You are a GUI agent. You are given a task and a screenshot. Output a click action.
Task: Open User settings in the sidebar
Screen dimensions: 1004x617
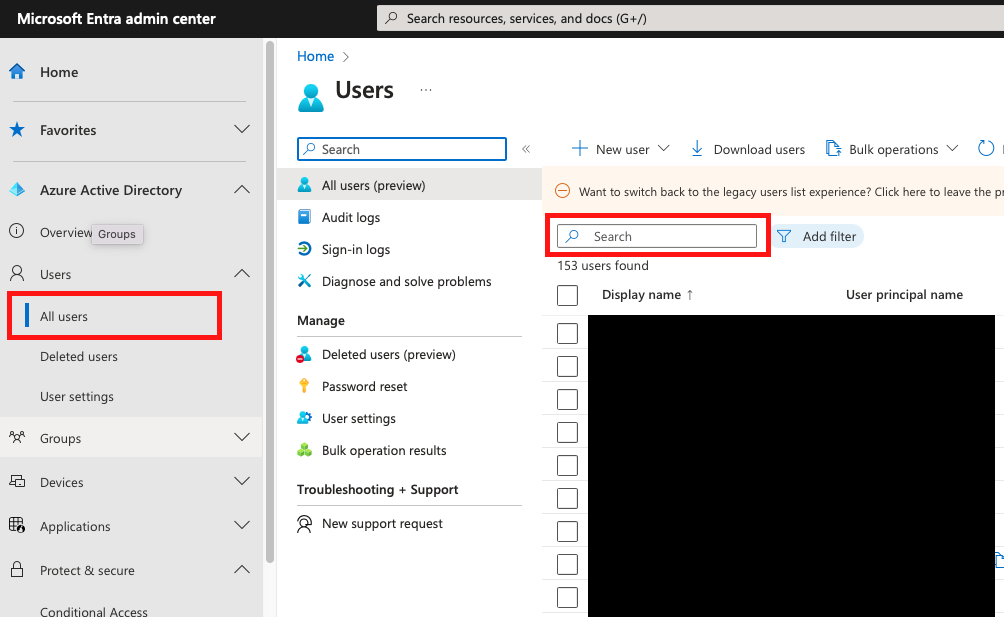77,397
